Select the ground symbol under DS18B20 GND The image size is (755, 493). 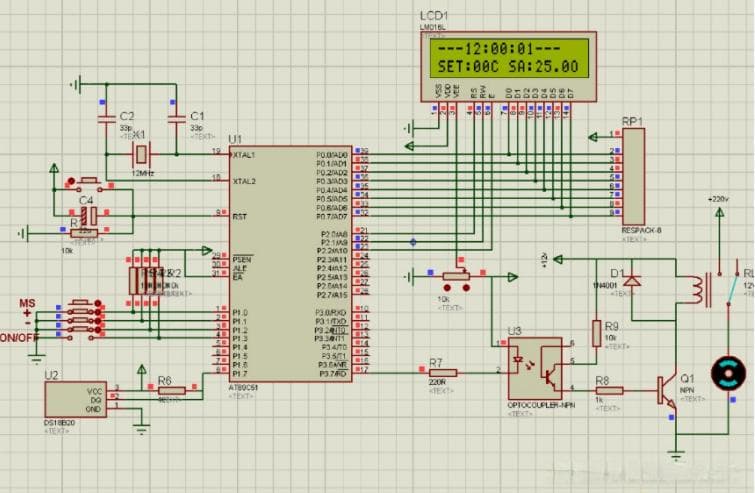141,429
